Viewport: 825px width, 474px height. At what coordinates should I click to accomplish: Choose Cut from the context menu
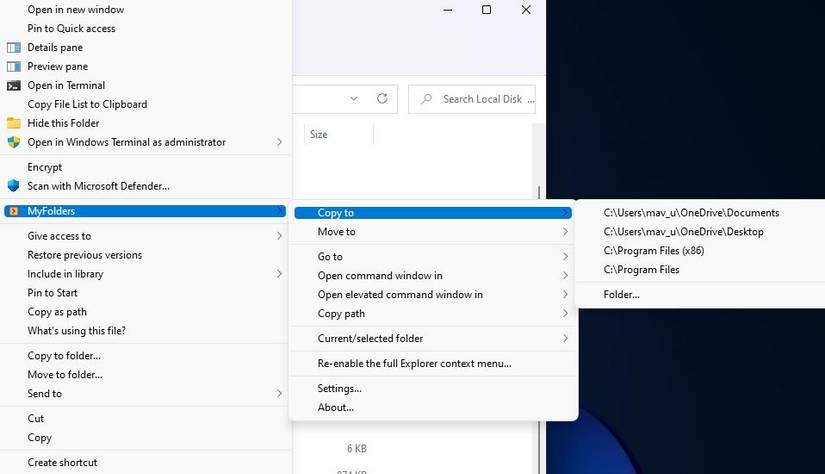[x=35, y=418]
